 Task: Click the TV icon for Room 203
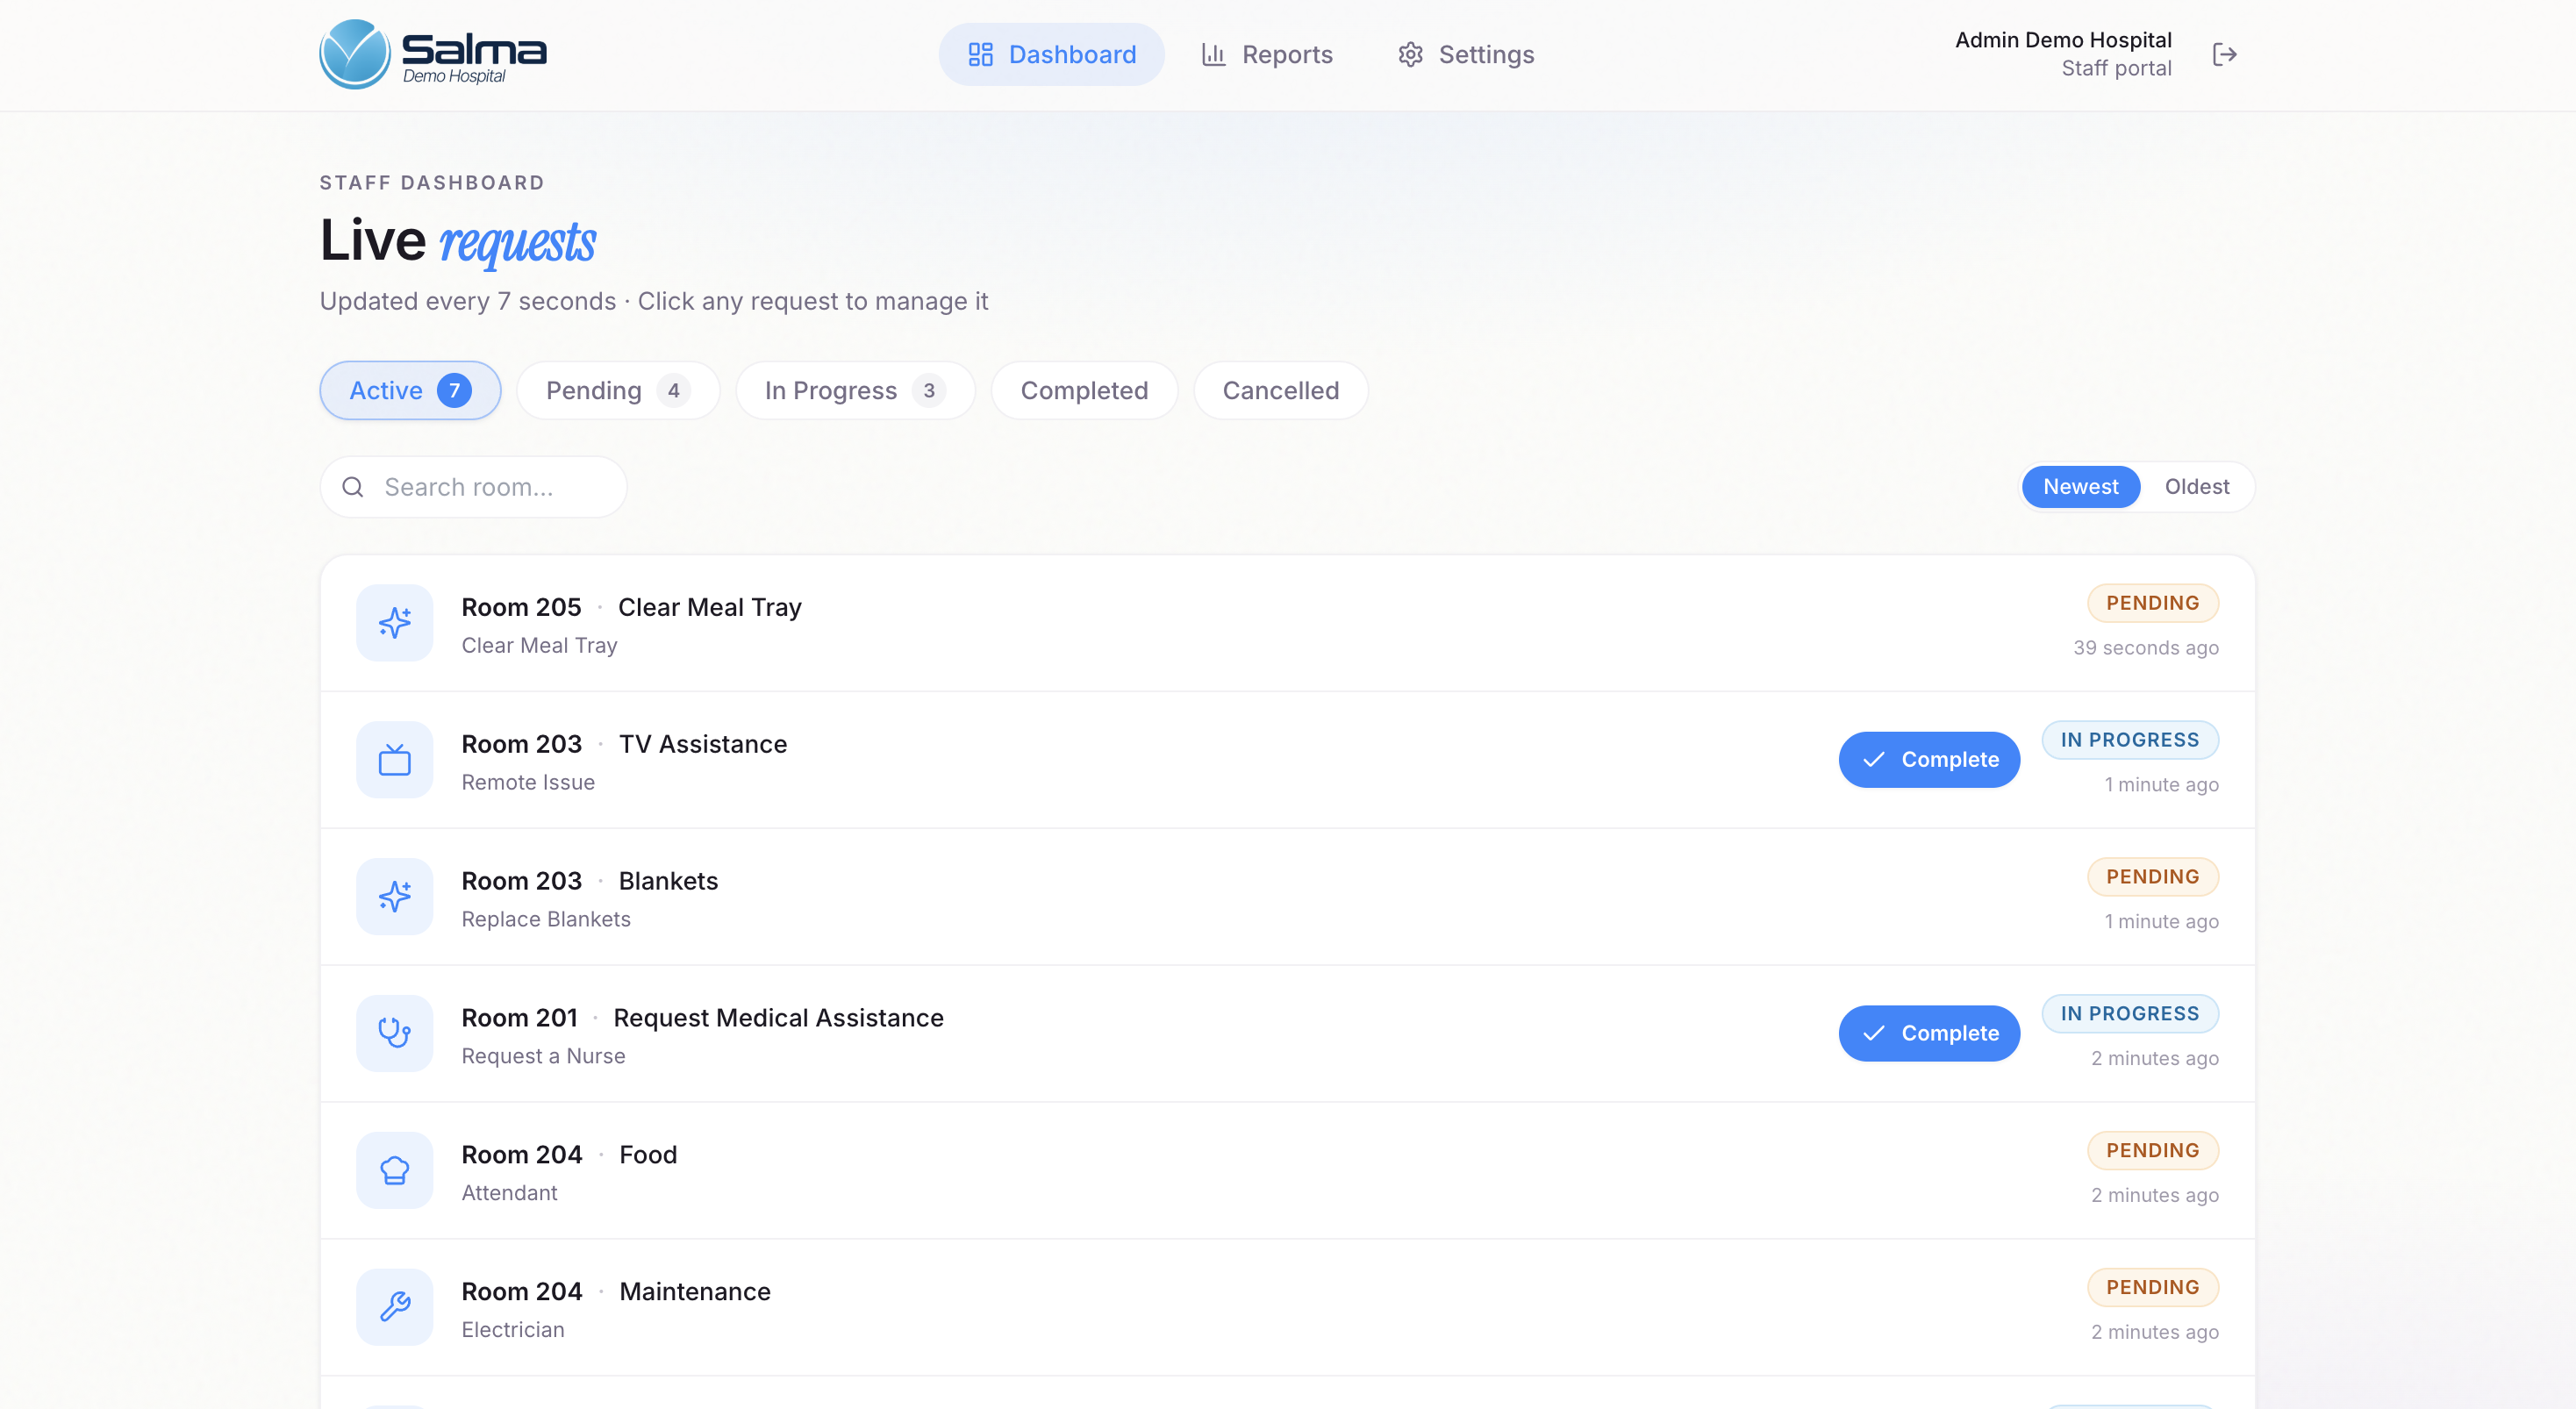tap(394, 760)
